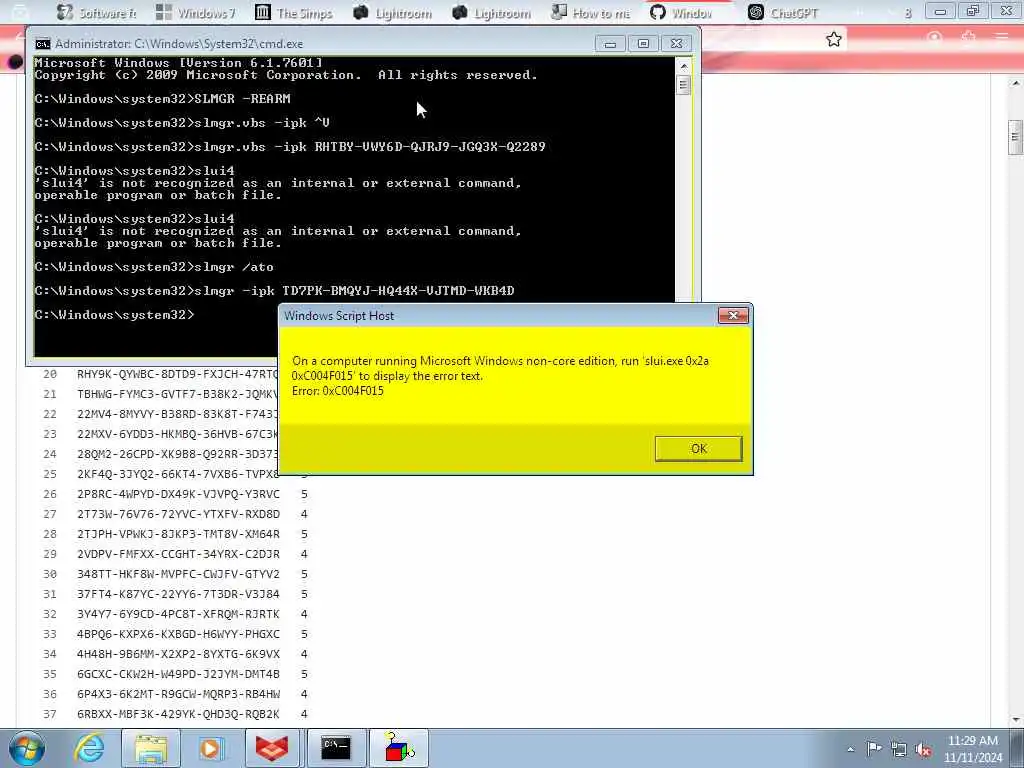
Task: Select key 2P8RC-4WPYD-DX49K-VJVPQ-Y3RVC
Action: point(178,494)
